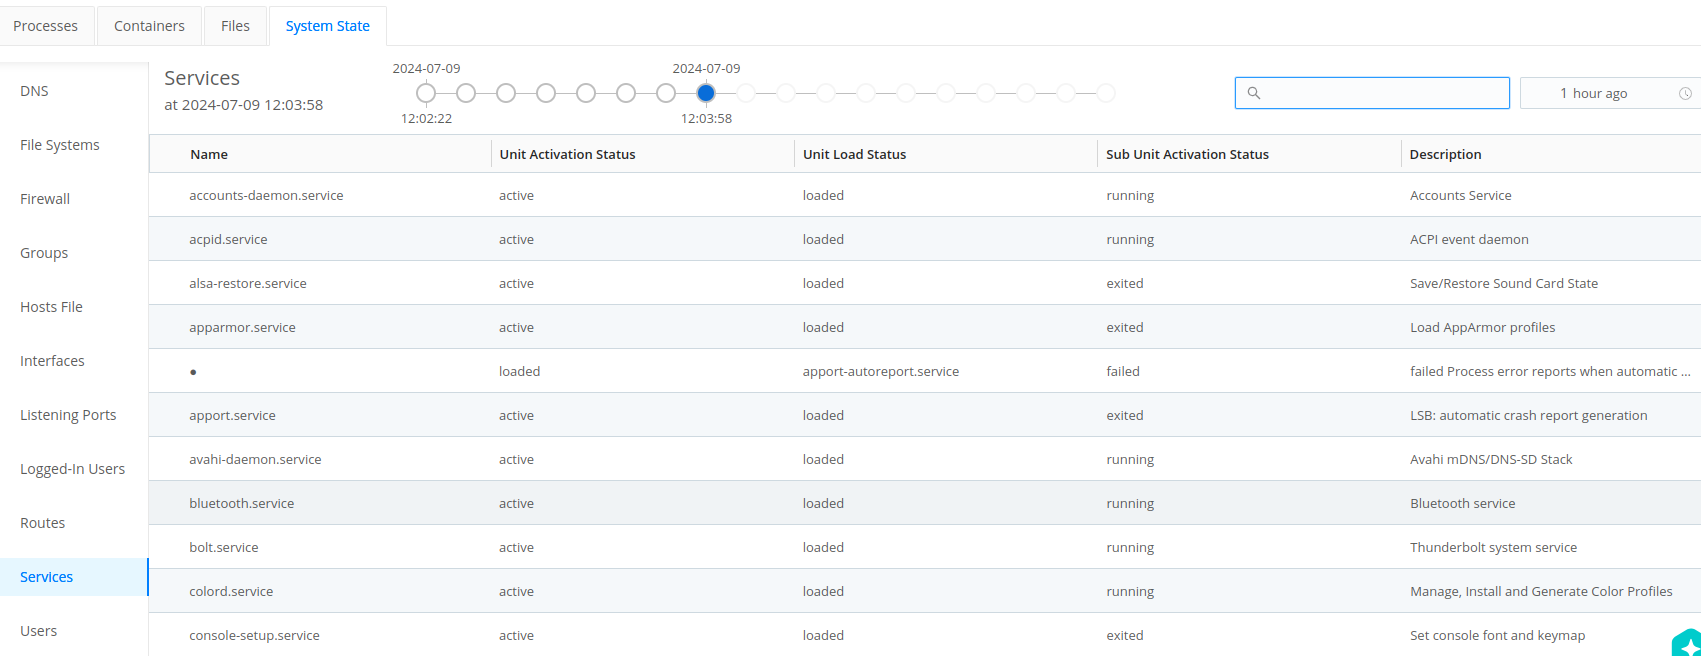Click Manage, Install and Generate Color Profiles
This screenshot has width=1701, height=656.
(x=1541, y=591)
